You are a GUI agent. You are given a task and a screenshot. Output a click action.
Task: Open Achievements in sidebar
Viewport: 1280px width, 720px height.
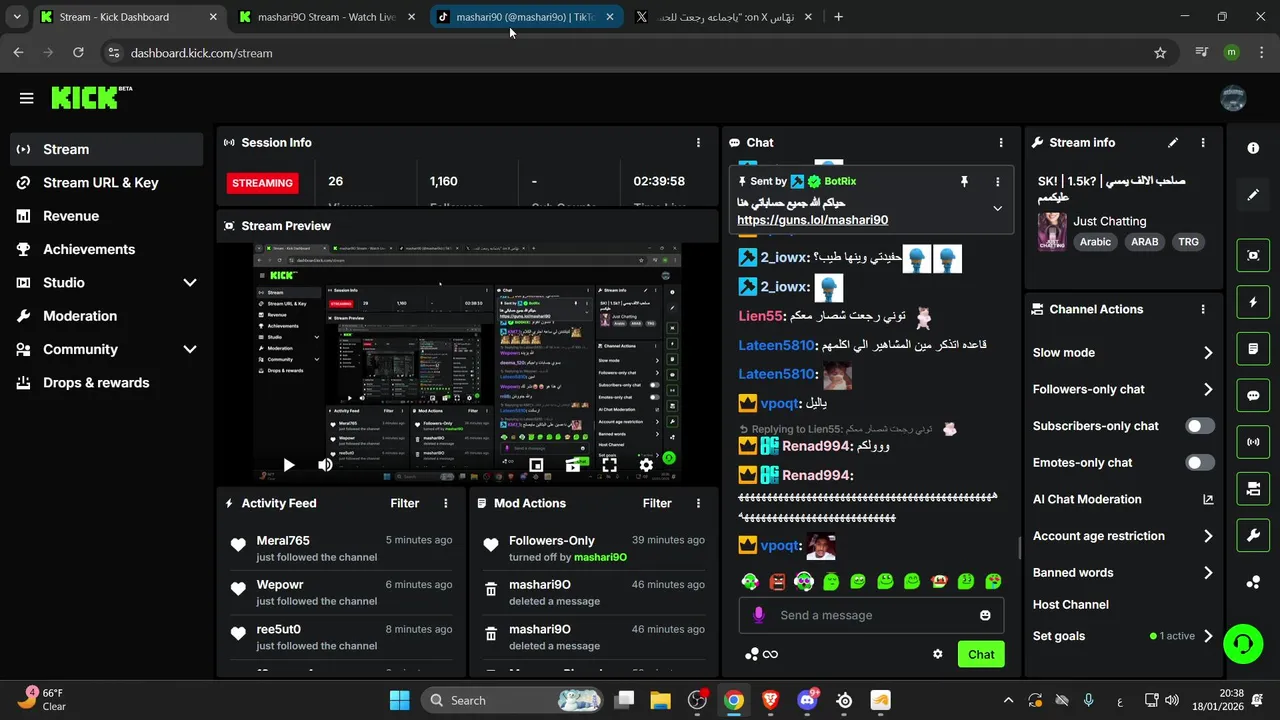[107, 249]
